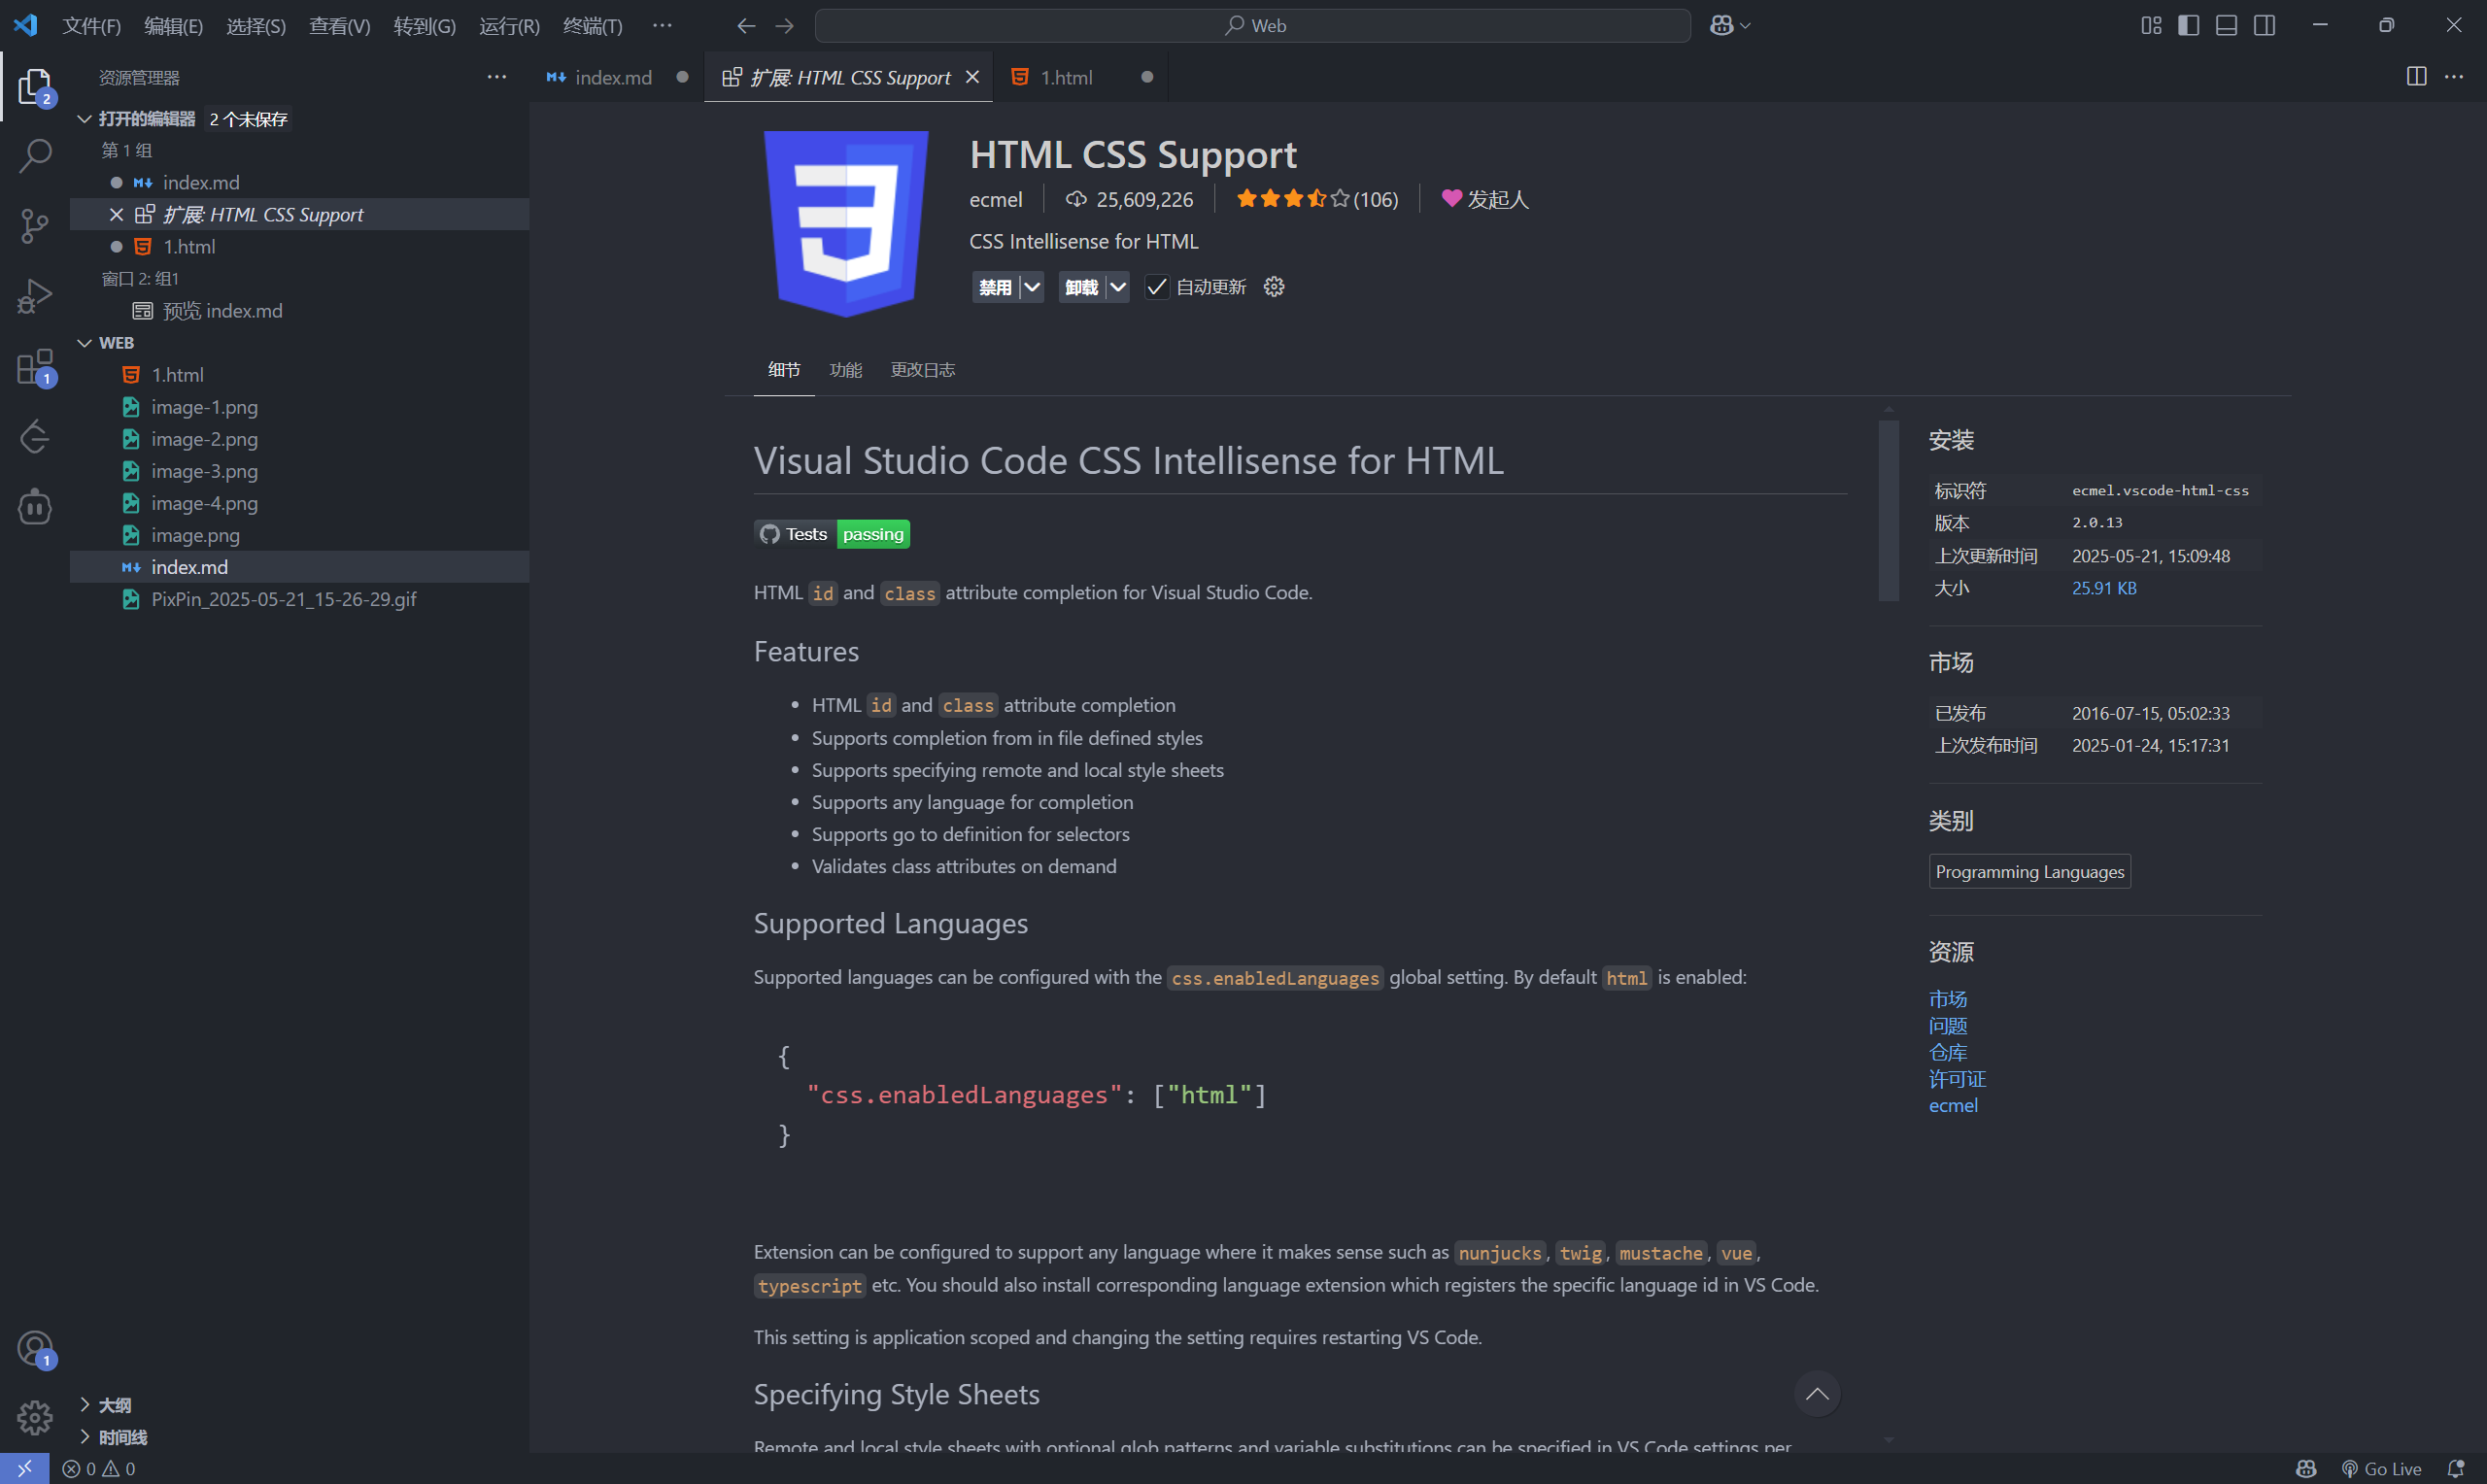Open the disable button dropdown arrow
The image size is (2487, 1484).
[x=1032, y=287]
